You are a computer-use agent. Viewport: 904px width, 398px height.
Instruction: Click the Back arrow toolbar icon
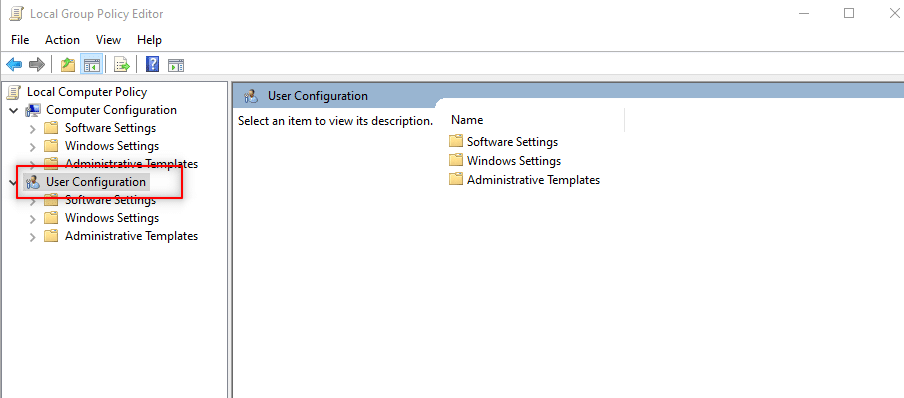tap(14, 65)
